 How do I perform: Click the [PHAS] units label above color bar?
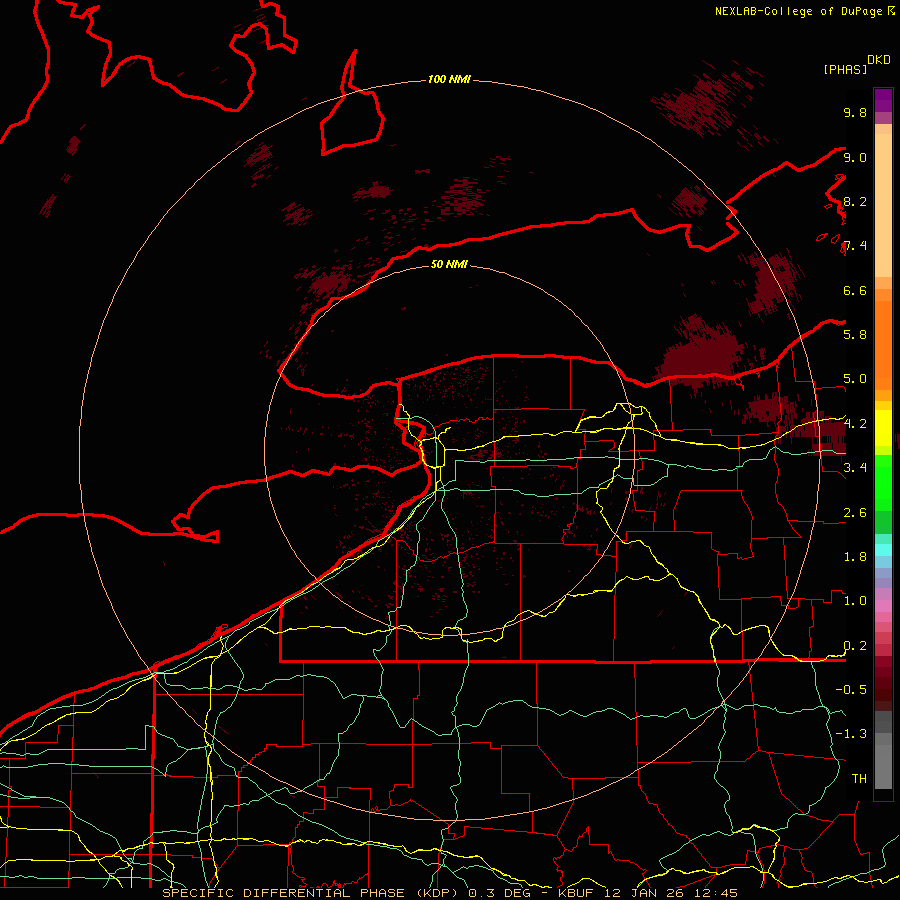[845, 69]
